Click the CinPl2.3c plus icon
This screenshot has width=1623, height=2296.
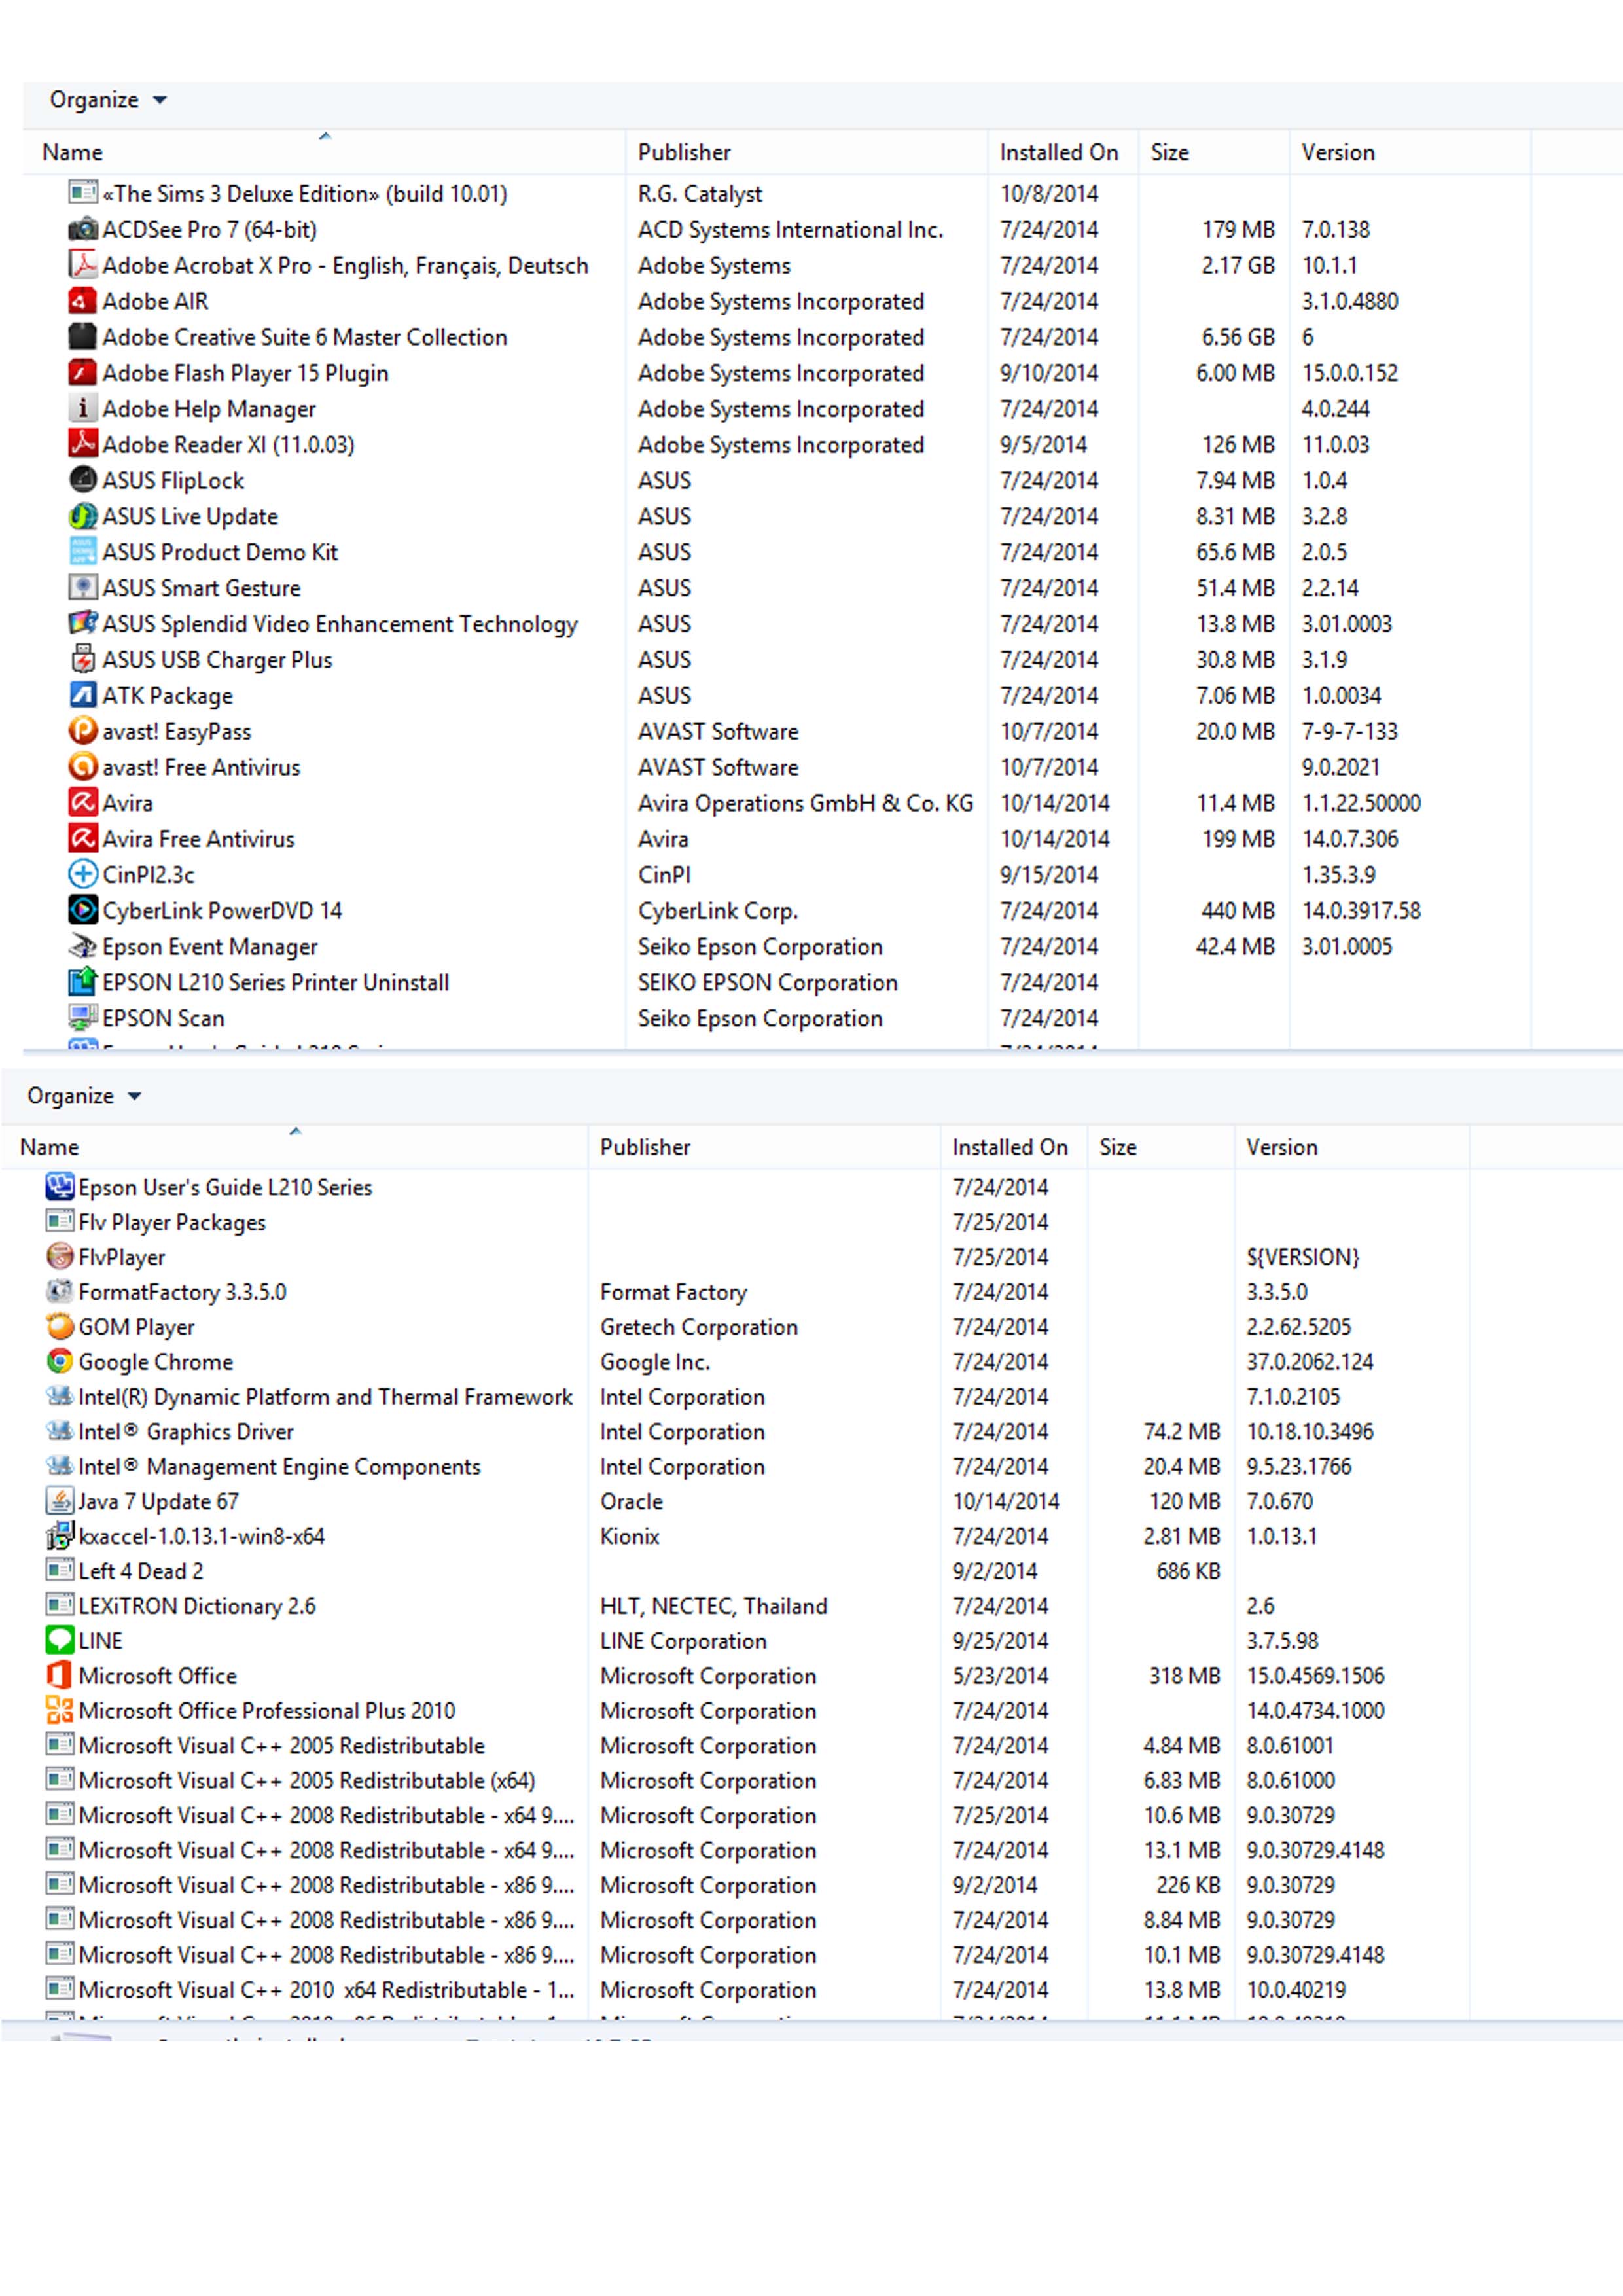coord(82,874)
